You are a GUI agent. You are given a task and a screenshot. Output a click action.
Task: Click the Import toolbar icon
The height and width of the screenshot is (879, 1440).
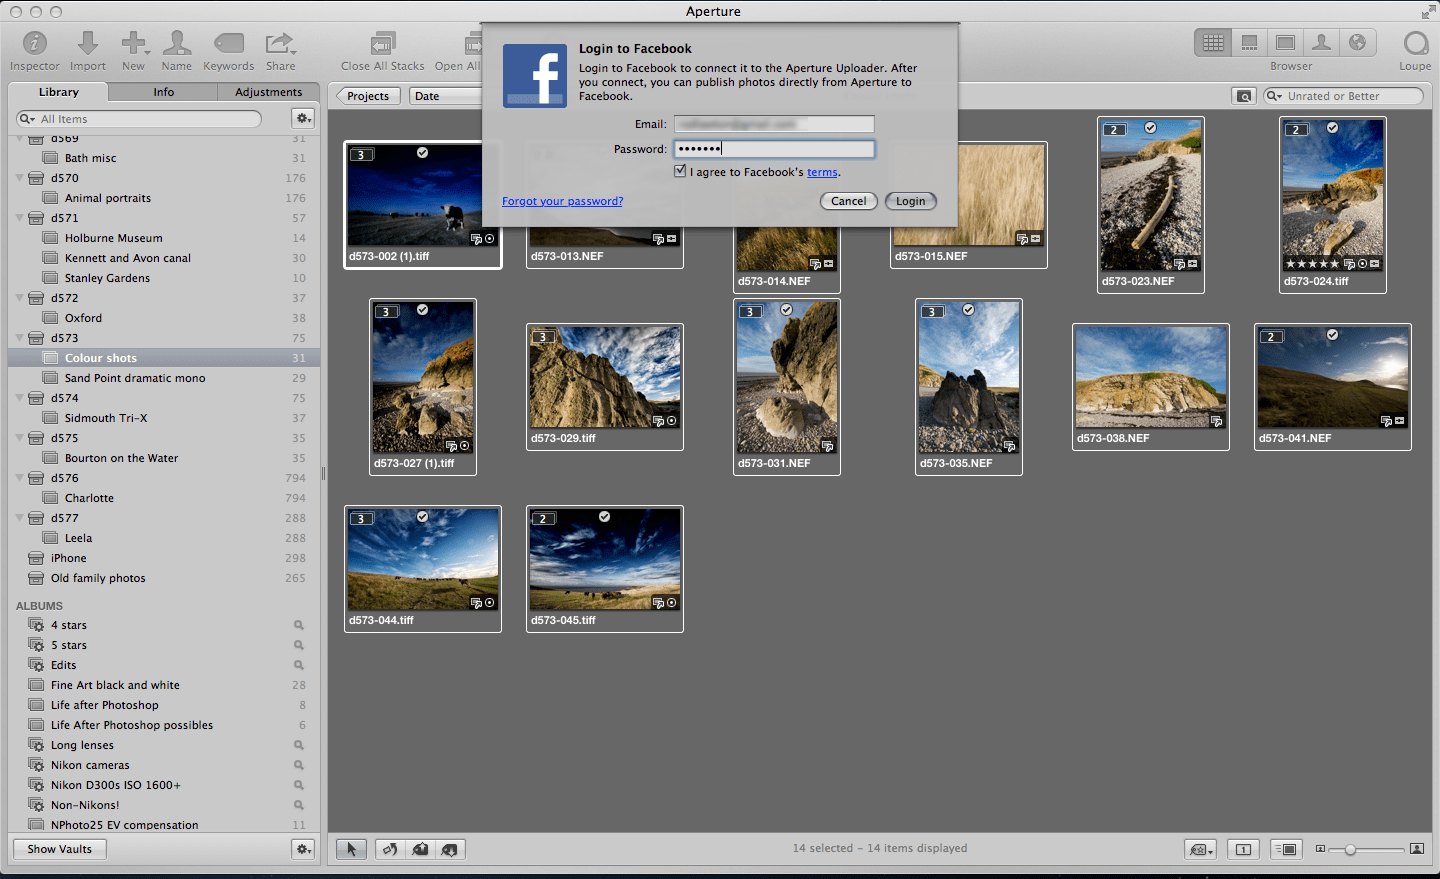point(88,43)
